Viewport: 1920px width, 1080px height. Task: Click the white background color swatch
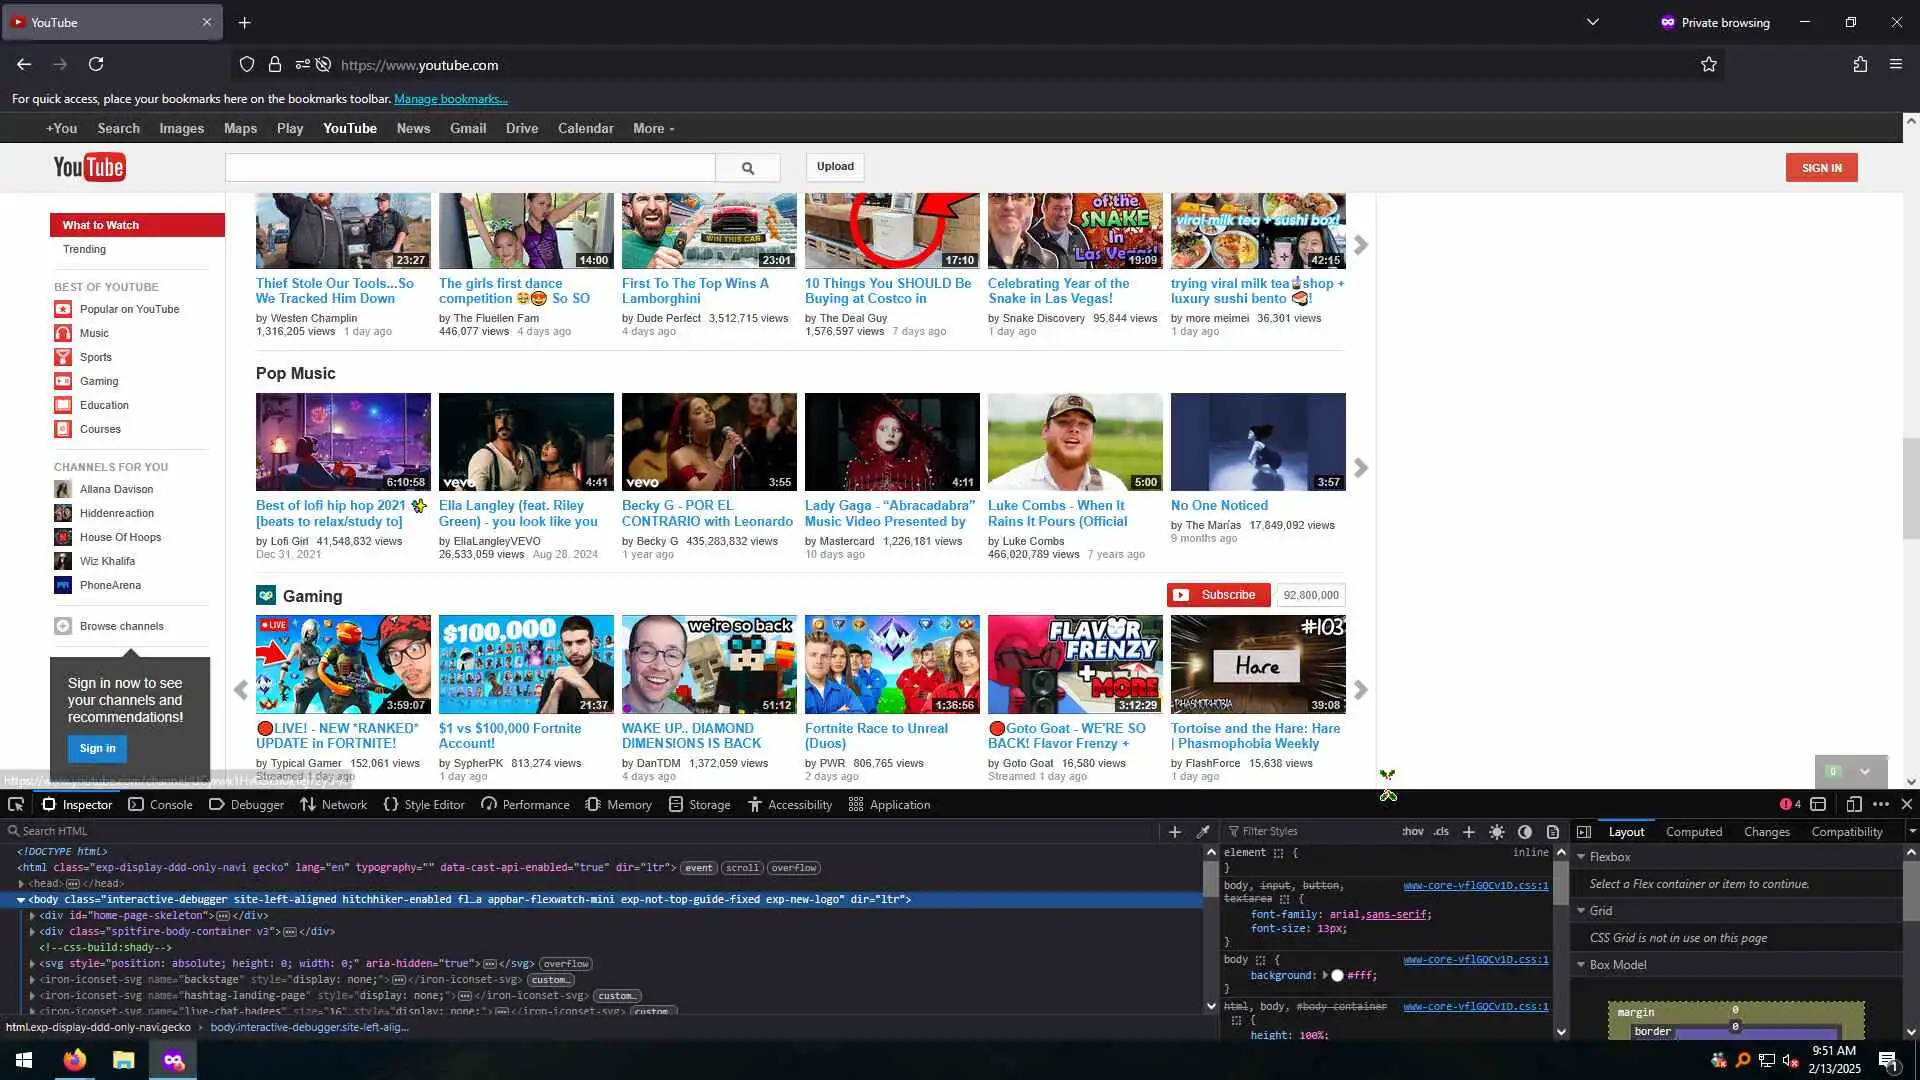coord(1337,976)
